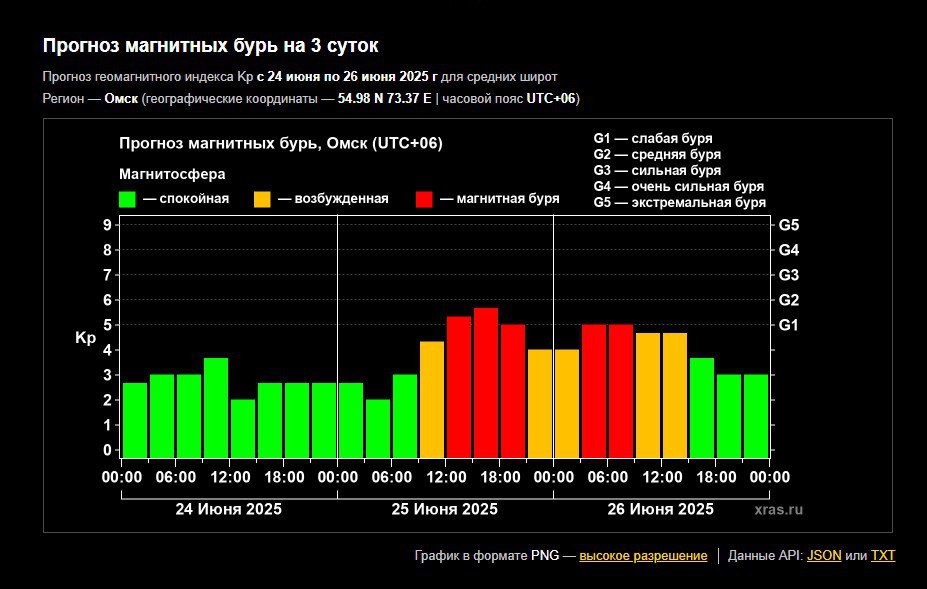
Task: Click the first yellow bar on 25 June
Action: (x=432, y=398)
